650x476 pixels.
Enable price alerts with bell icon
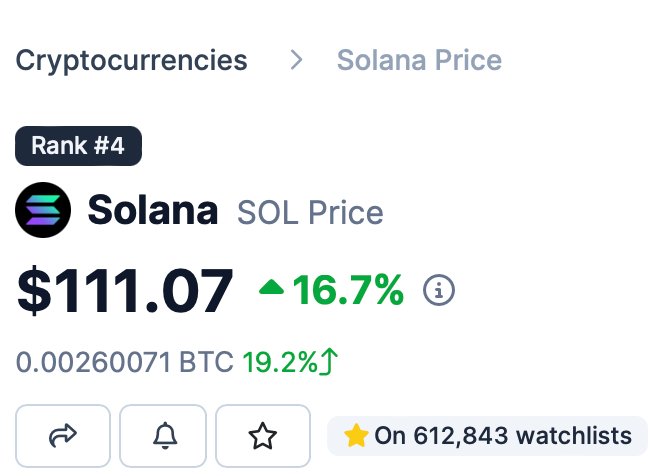click(x=163, y=435)
